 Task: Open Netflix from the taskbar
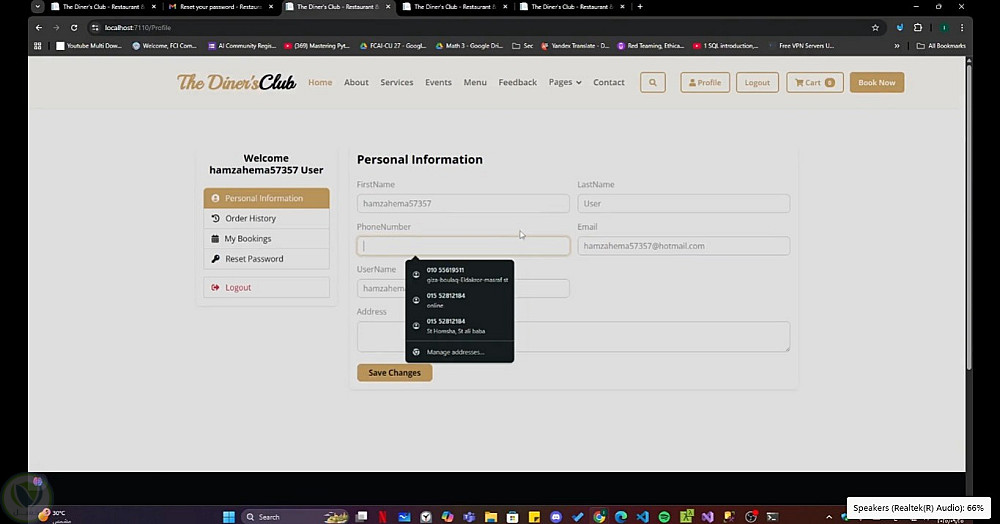383,516
